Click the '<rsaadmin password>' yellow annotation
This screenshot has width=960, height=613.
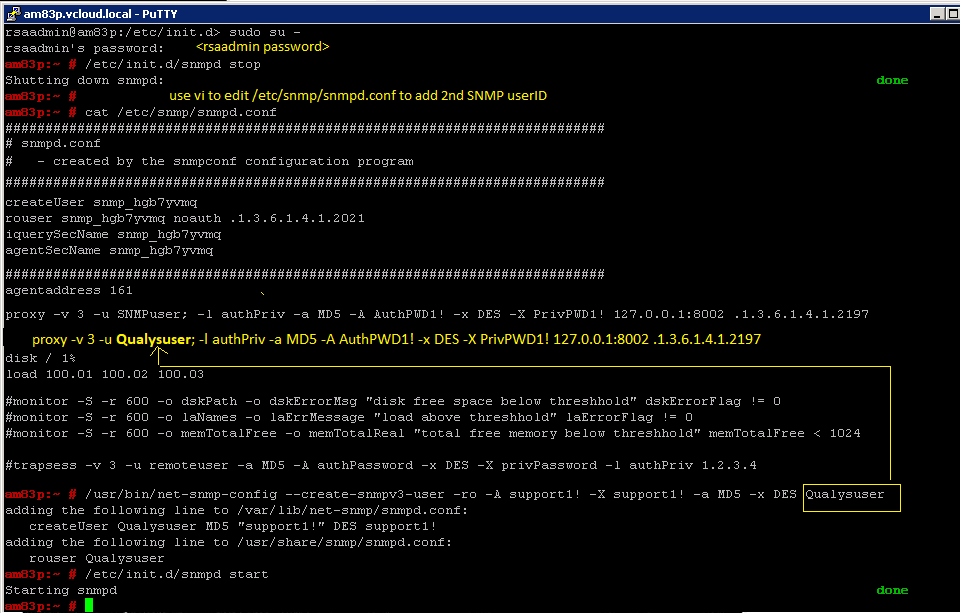(x=262, y=47)
